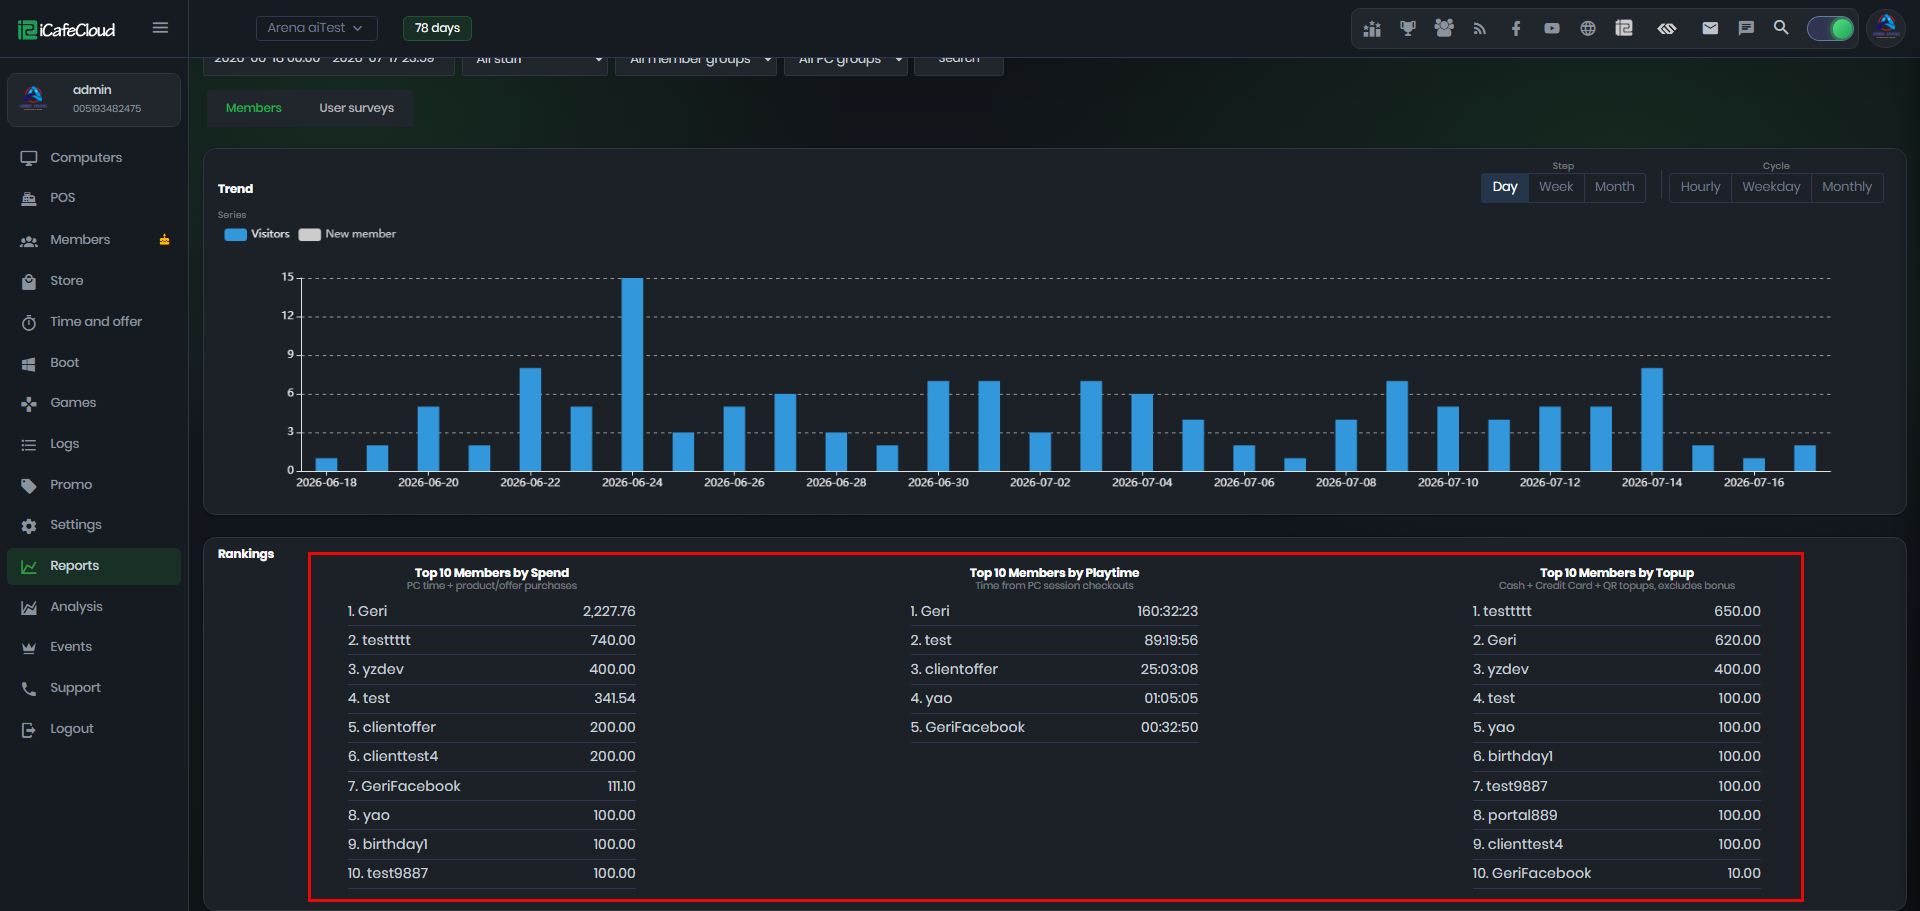This screenshot has height=911, width=1920.
Task: Select the Monthly cycle button
Action: tap(1847, 187)
